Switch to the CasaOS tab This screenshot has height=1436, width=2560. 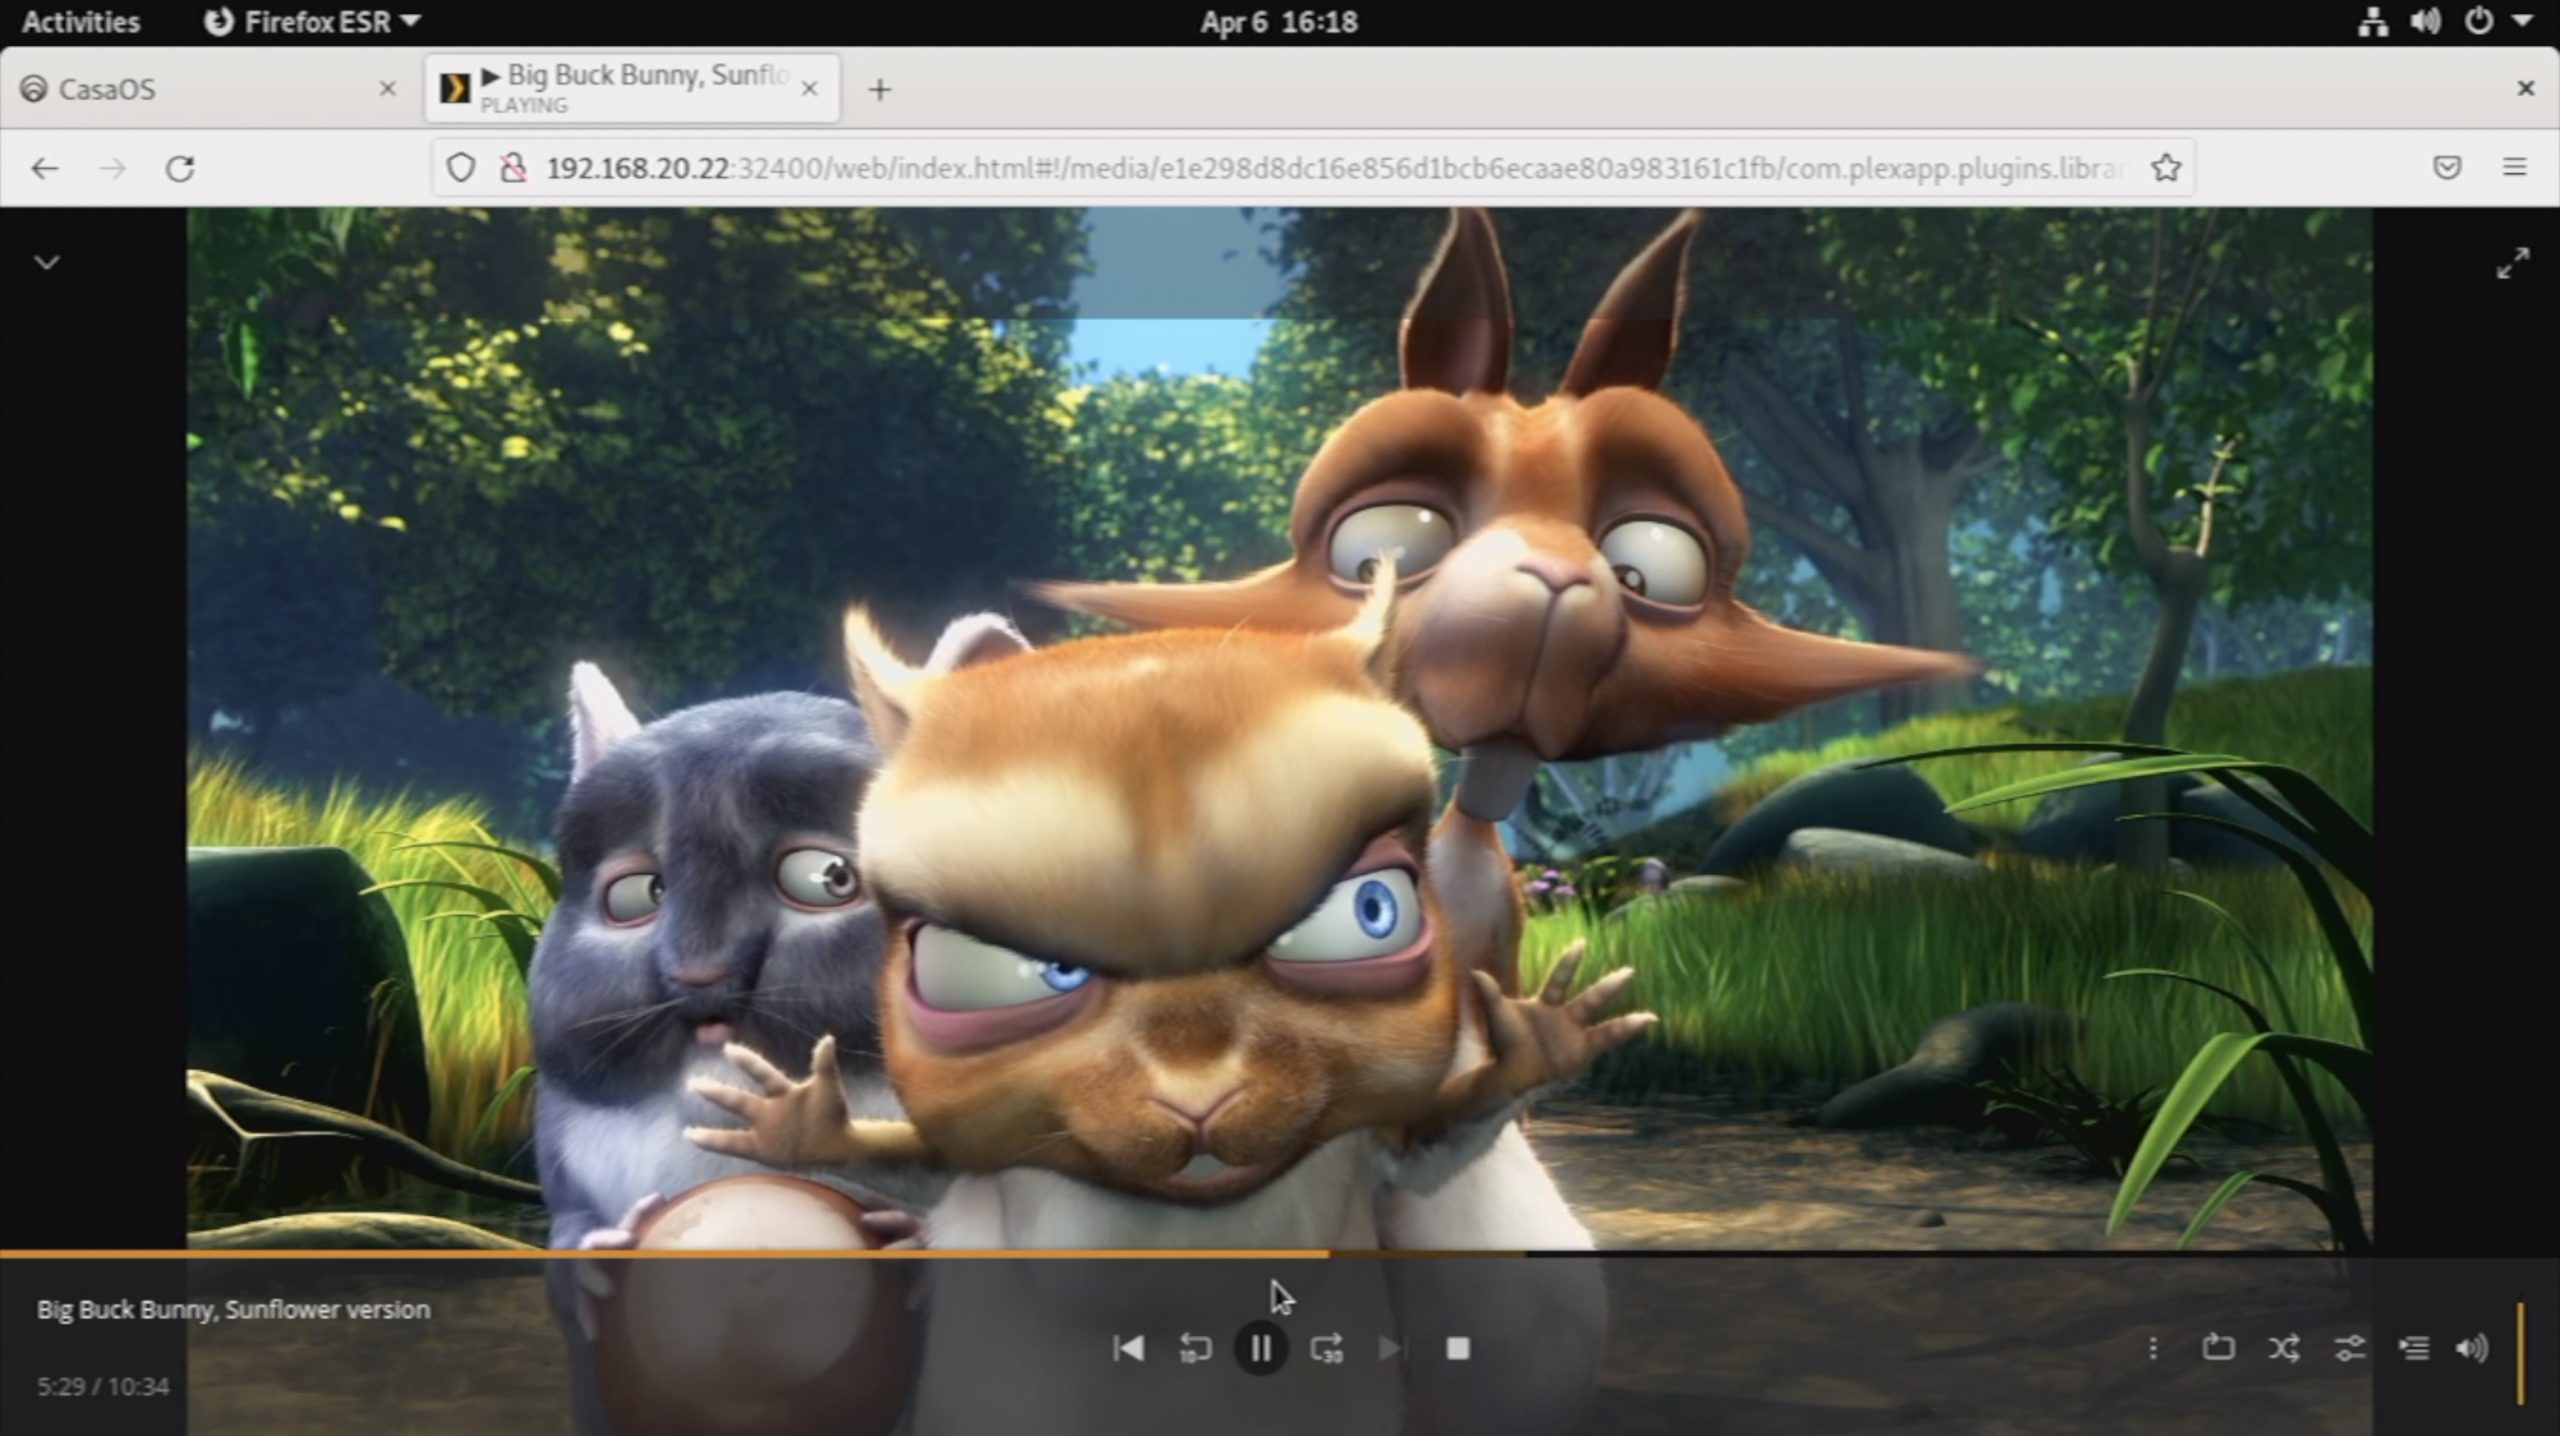pyautogui.click(x=200, y=89)
